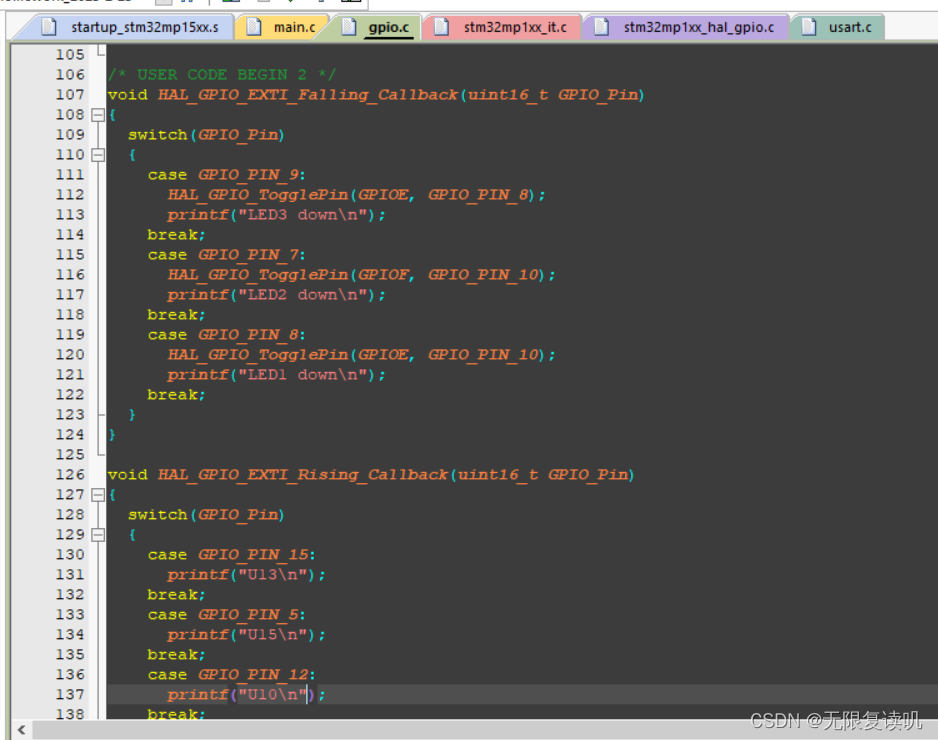Click on HAL_GPIO_EXTI_Falling_Callback function name

pos(308,95)
